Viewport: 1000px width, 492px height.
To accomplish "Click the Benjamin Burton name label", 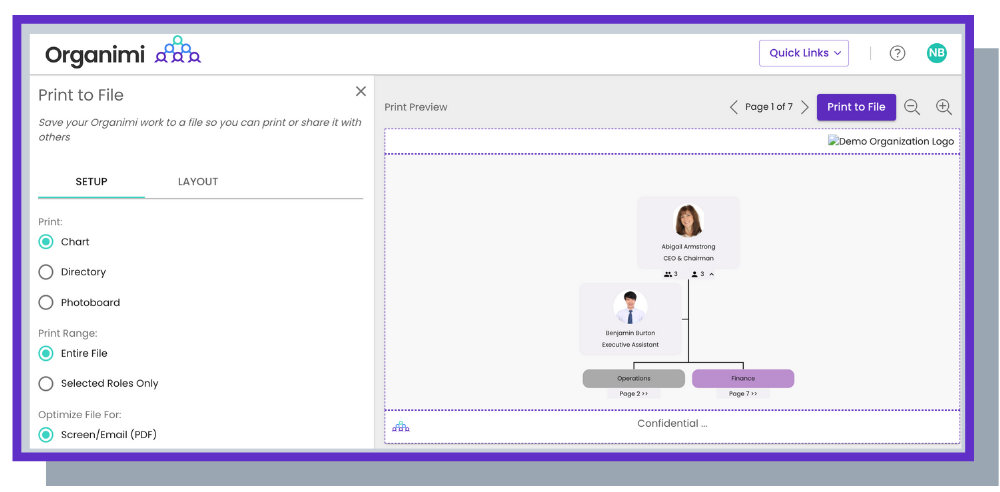I will click(630, 333).
